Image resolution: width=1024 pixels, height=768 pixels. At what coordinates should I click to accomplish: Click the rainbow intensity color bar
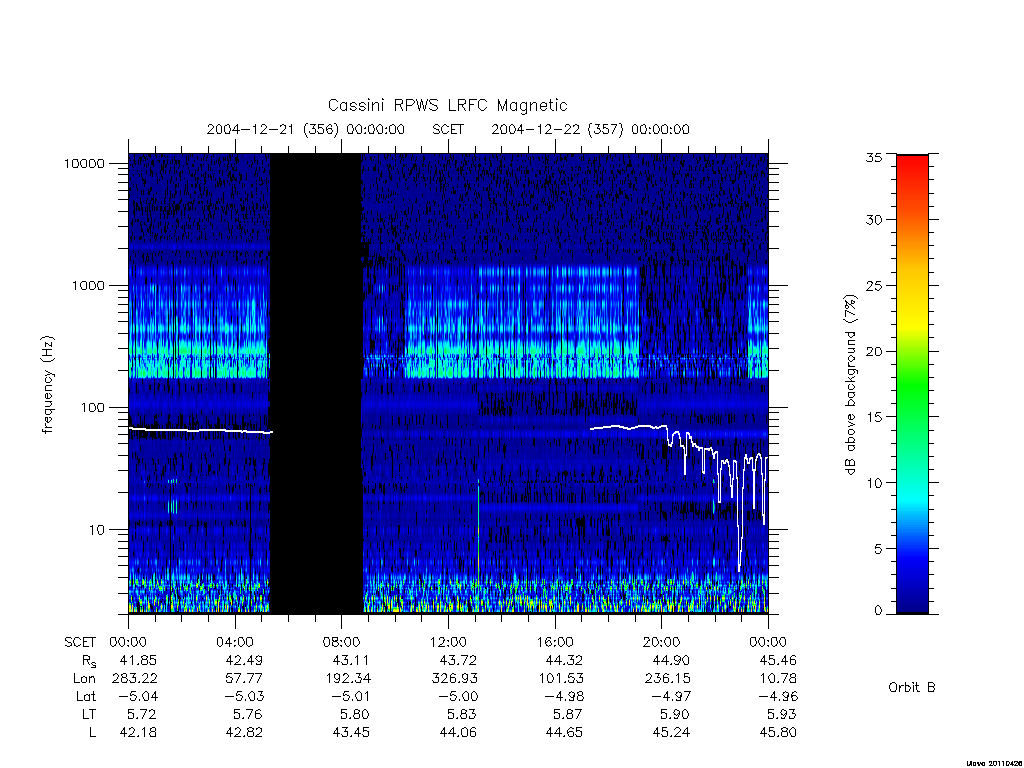tap(912, 384)
